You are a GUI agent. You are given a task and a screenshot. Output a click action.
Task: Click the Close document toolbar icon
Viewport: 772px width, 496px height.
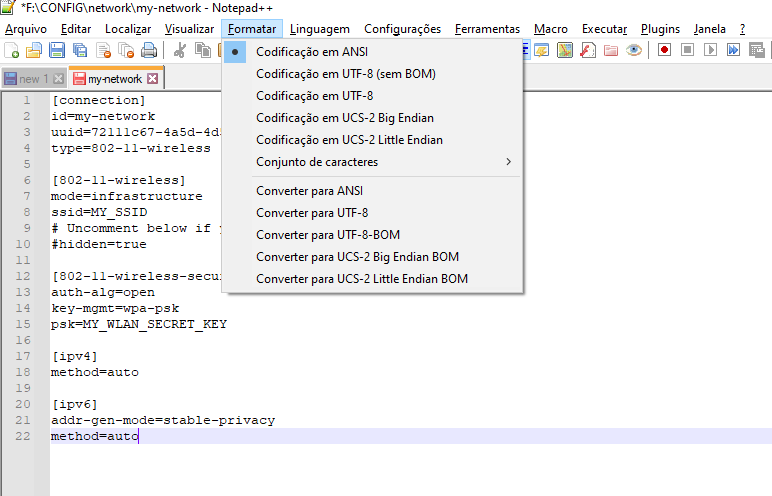pyautogui.click(x=103, y=50)
